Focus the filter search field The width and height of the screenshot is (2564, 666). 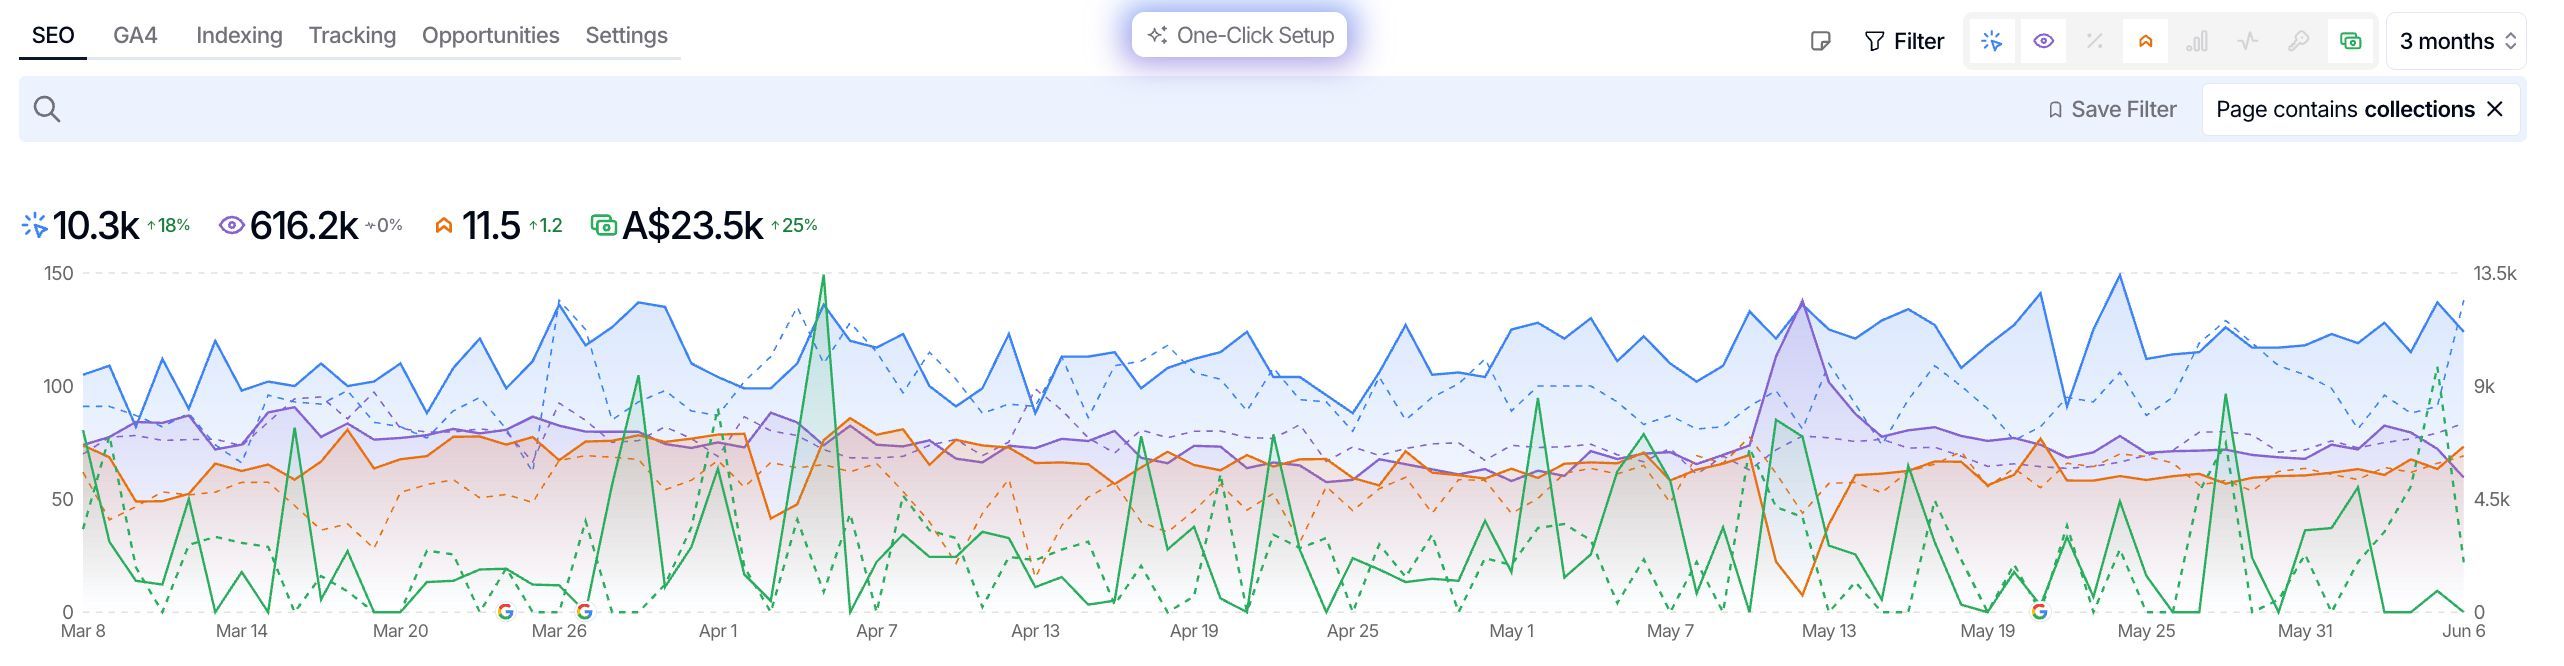tap(1040, 109)
